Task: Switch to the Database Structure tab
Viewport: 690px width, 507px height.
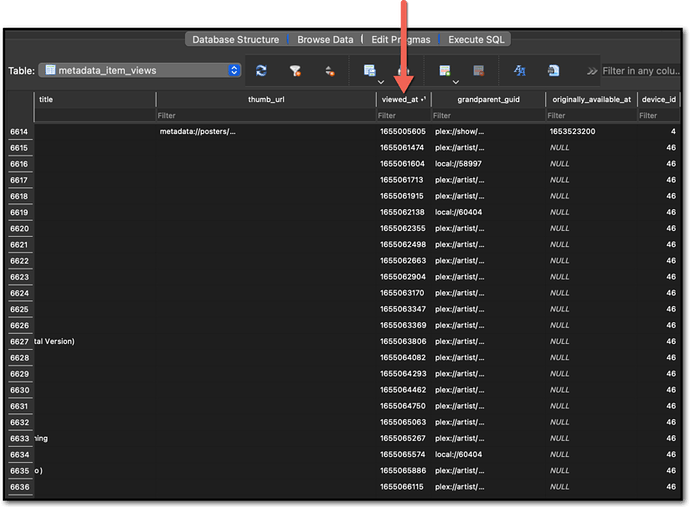Action: point(235,40)
